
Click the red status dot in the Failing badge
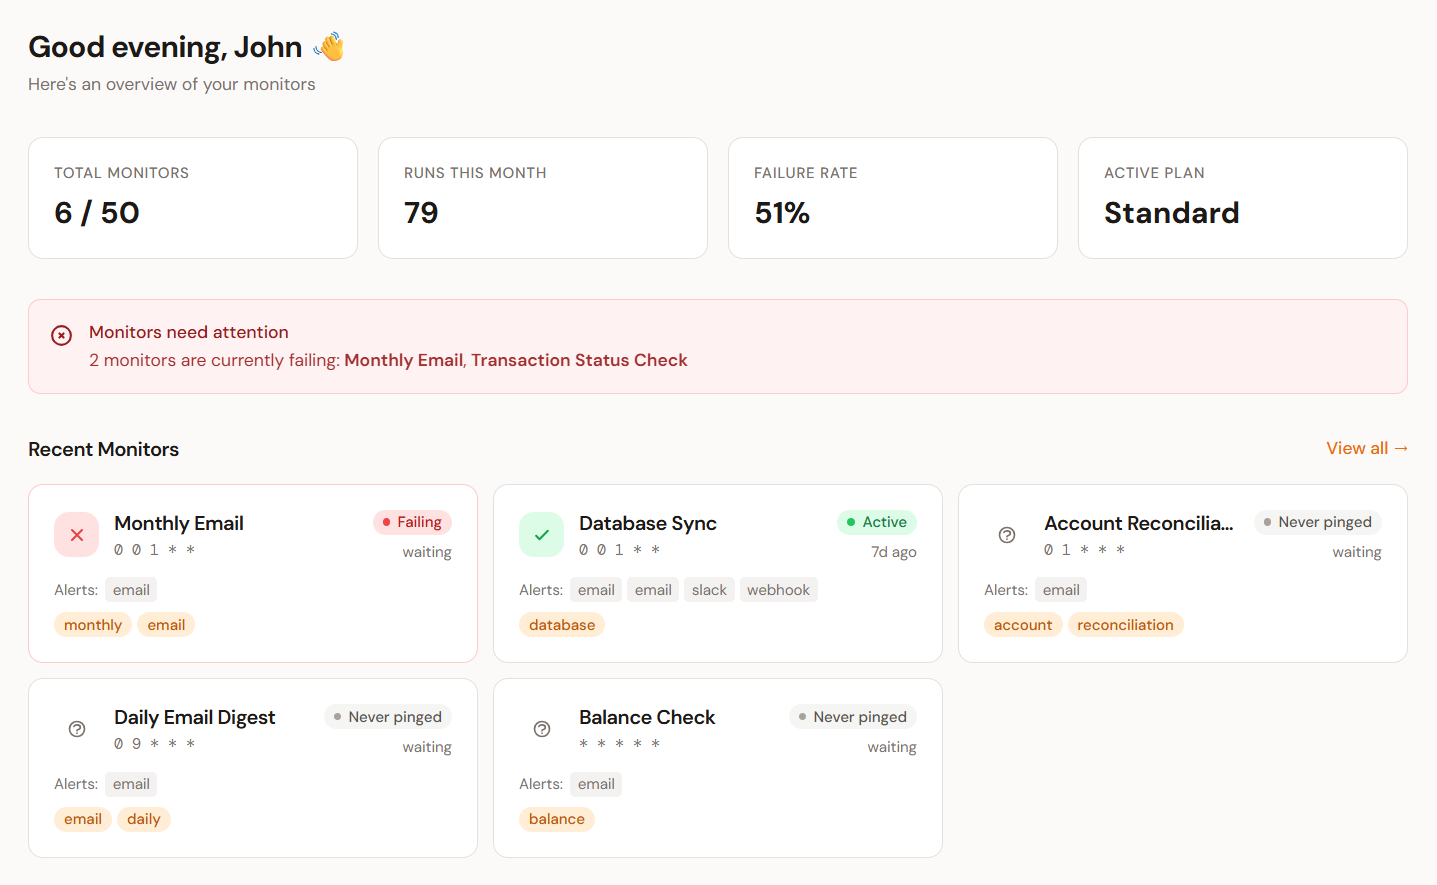(387, 521)
